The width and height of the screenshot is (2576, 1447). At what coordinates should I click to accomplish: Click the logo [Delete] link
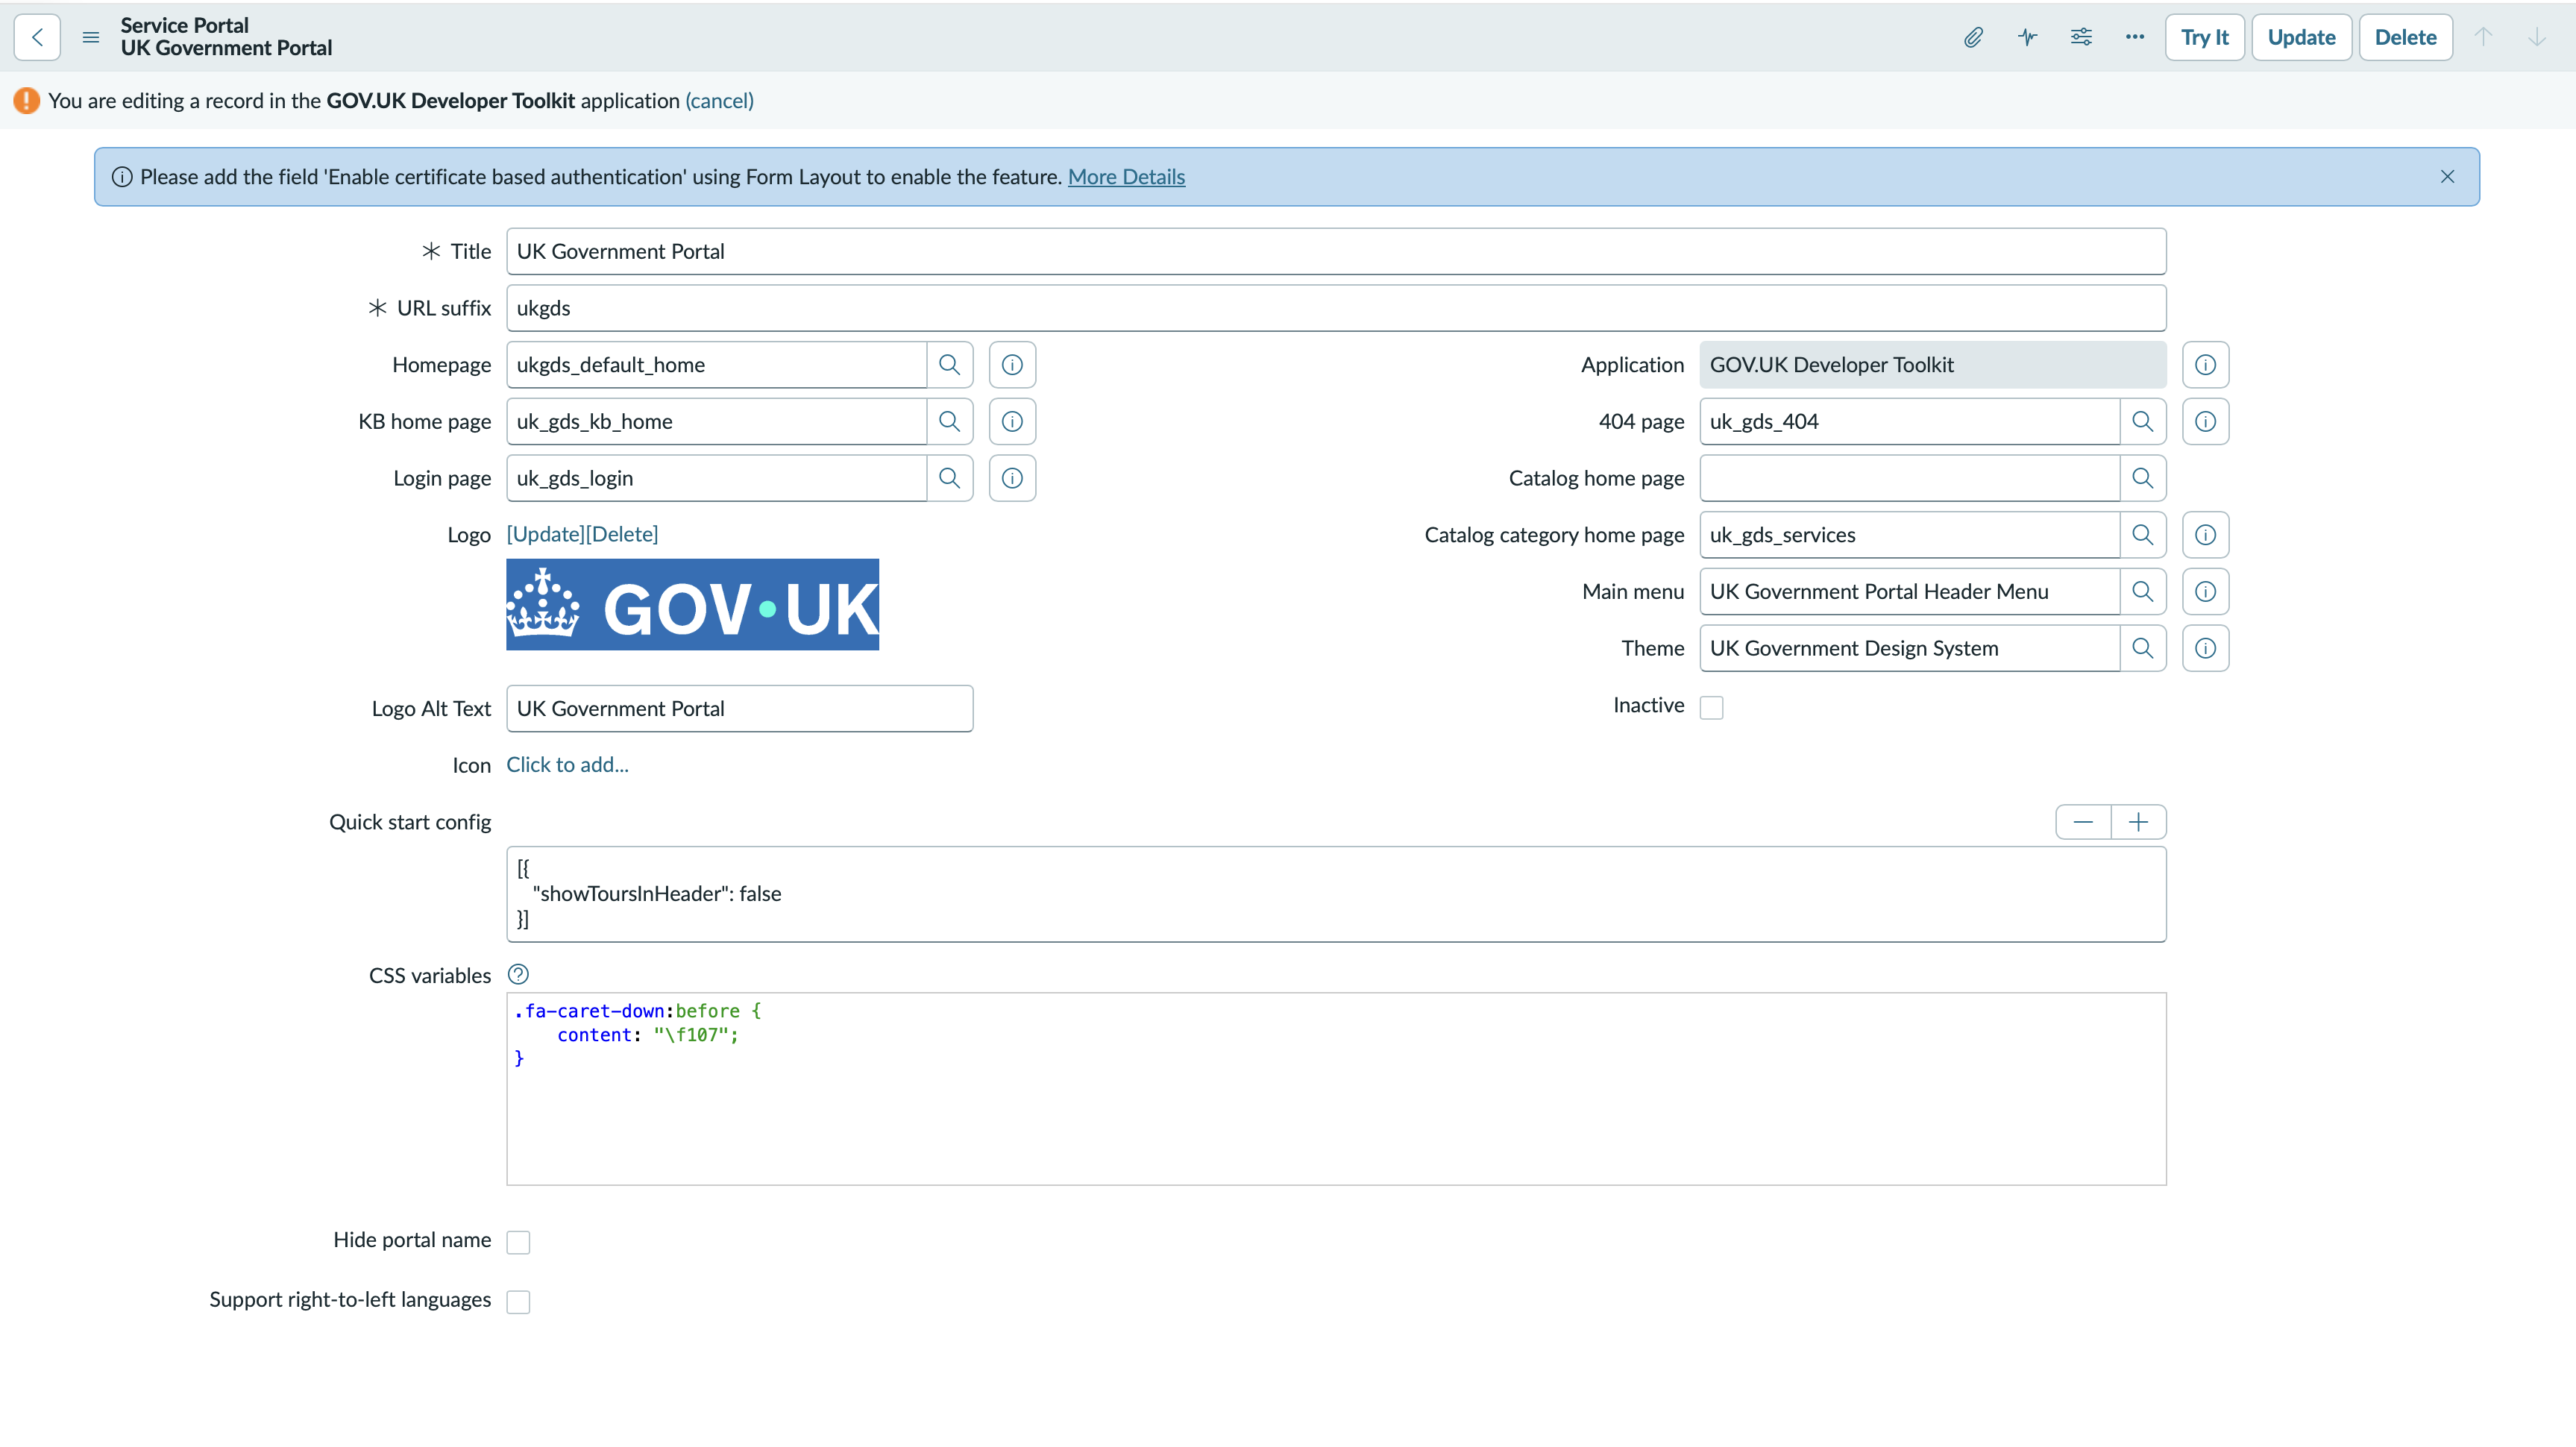coord(622,534)
